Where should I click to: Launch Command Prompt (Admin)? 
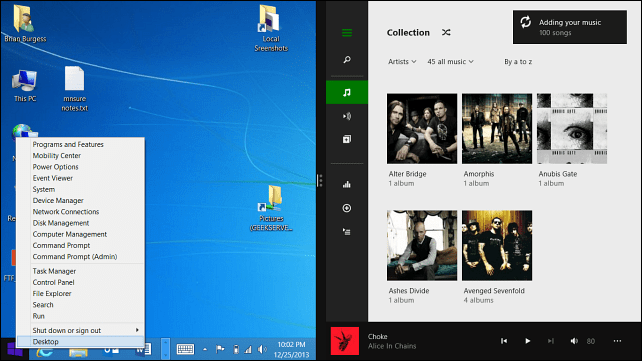(x=80, y=257)
